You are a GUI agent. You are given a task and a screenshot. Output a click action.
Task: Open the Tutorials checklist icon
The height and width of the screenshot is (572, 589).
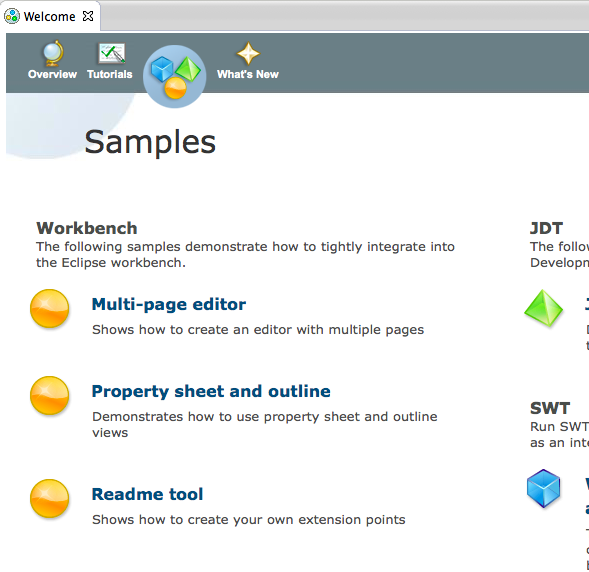[x=112, y=53]
